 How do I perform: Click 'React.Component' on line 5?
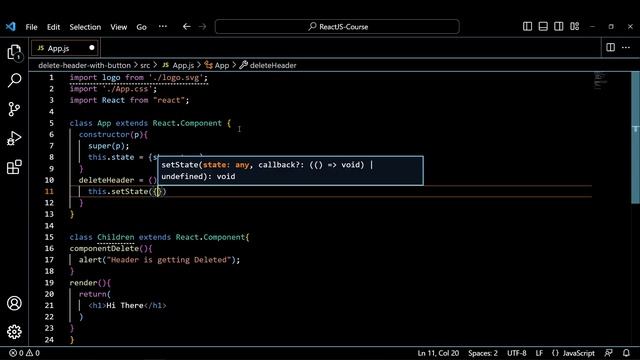tap(187, 123)
